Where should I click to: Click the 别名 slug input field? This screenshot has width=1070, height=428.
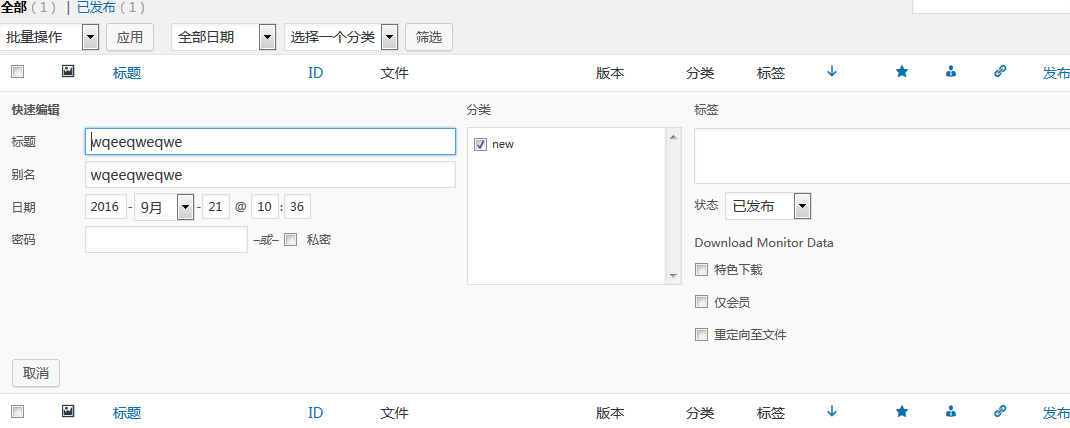pyautogui.click(x=270, y=175)
